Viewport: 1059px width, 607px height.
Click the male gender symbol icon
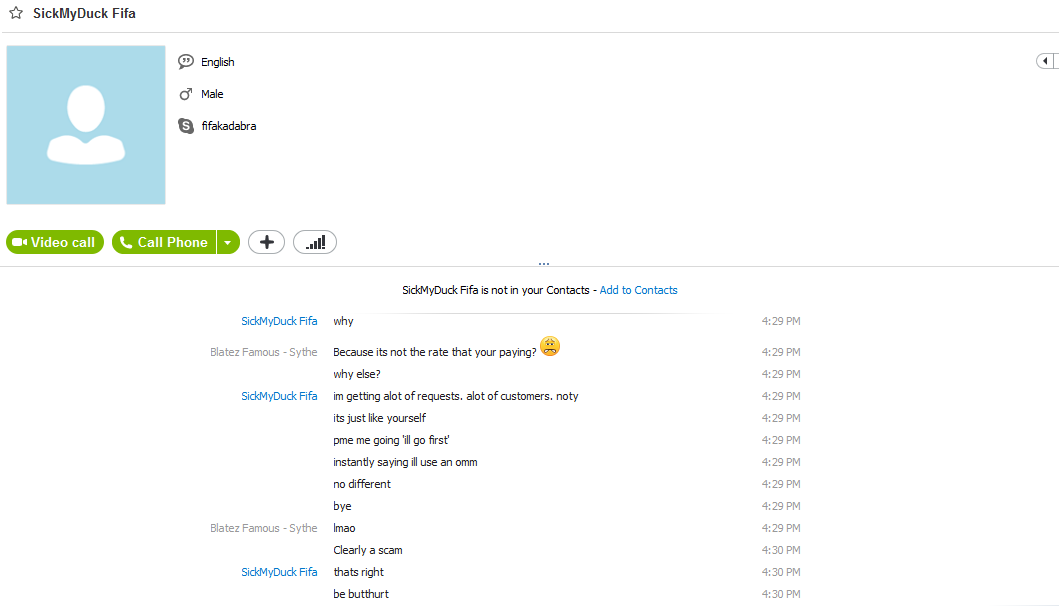pyautogui.click(x=186, y=94)
